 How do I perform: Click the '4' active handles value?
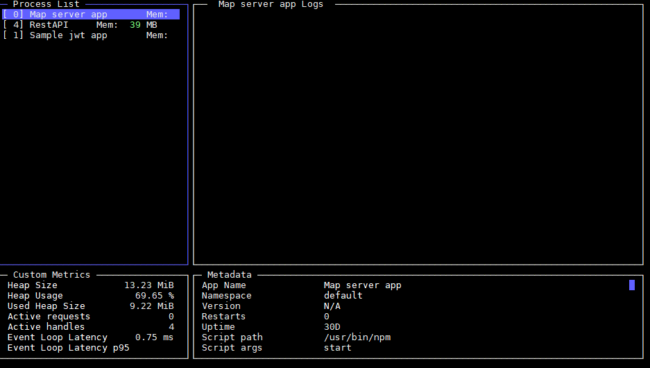(171, 327)
